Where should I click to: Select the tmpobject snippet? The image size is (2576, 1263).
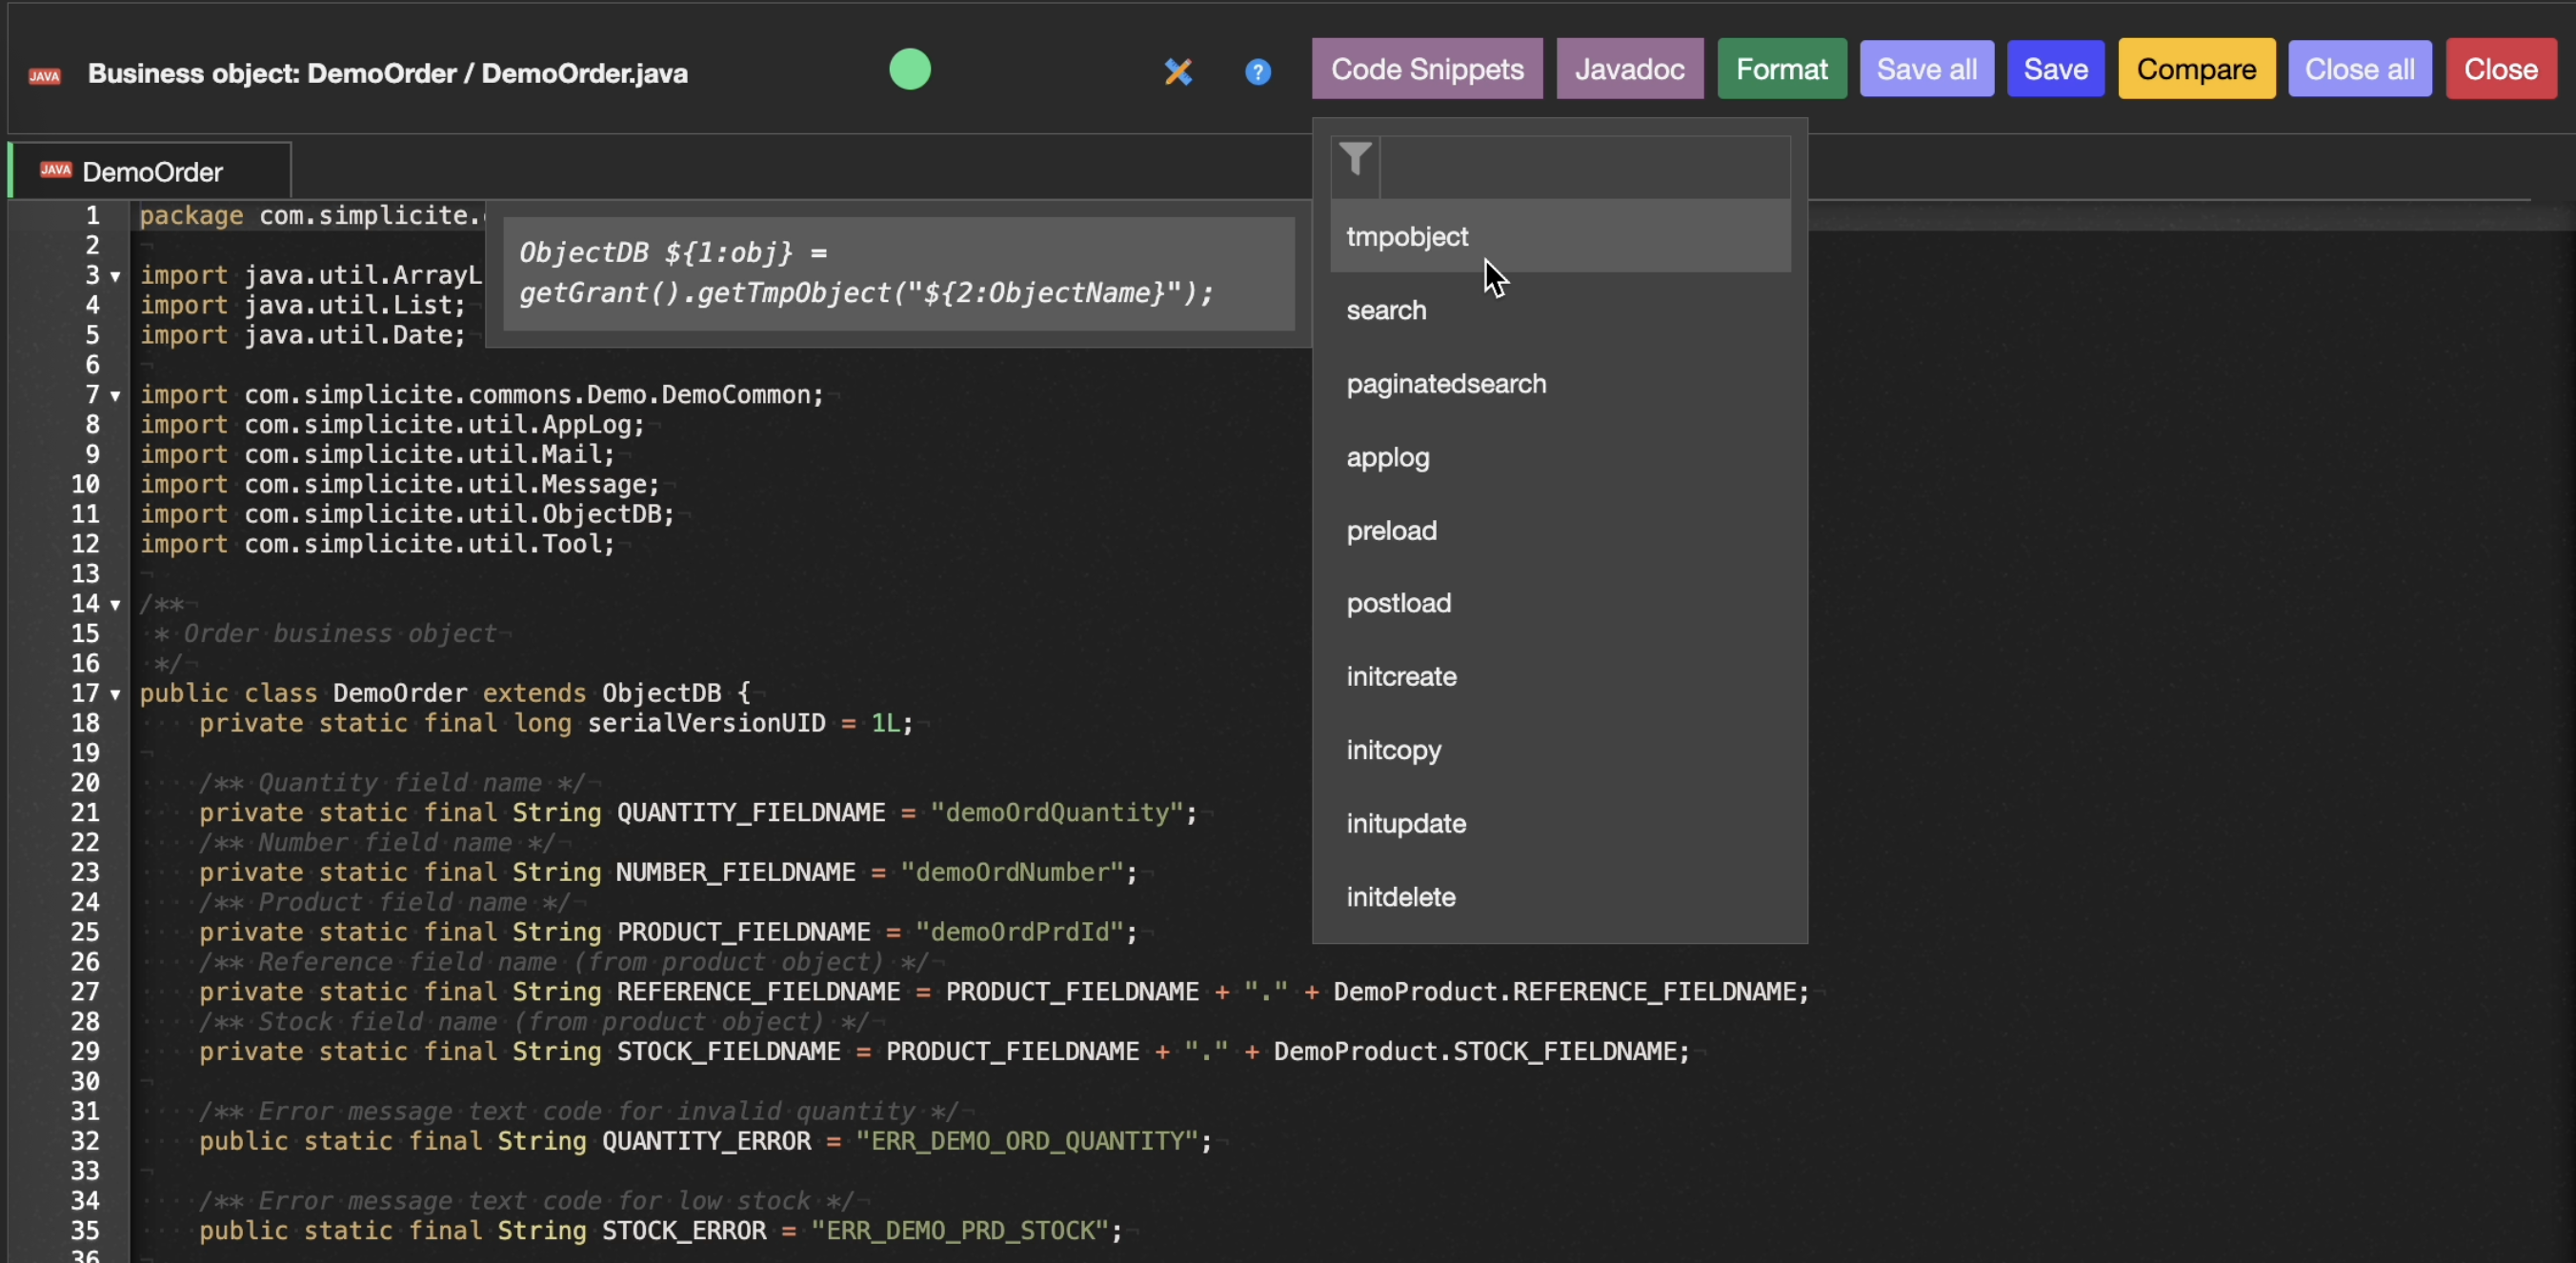tap(1406, 237)
